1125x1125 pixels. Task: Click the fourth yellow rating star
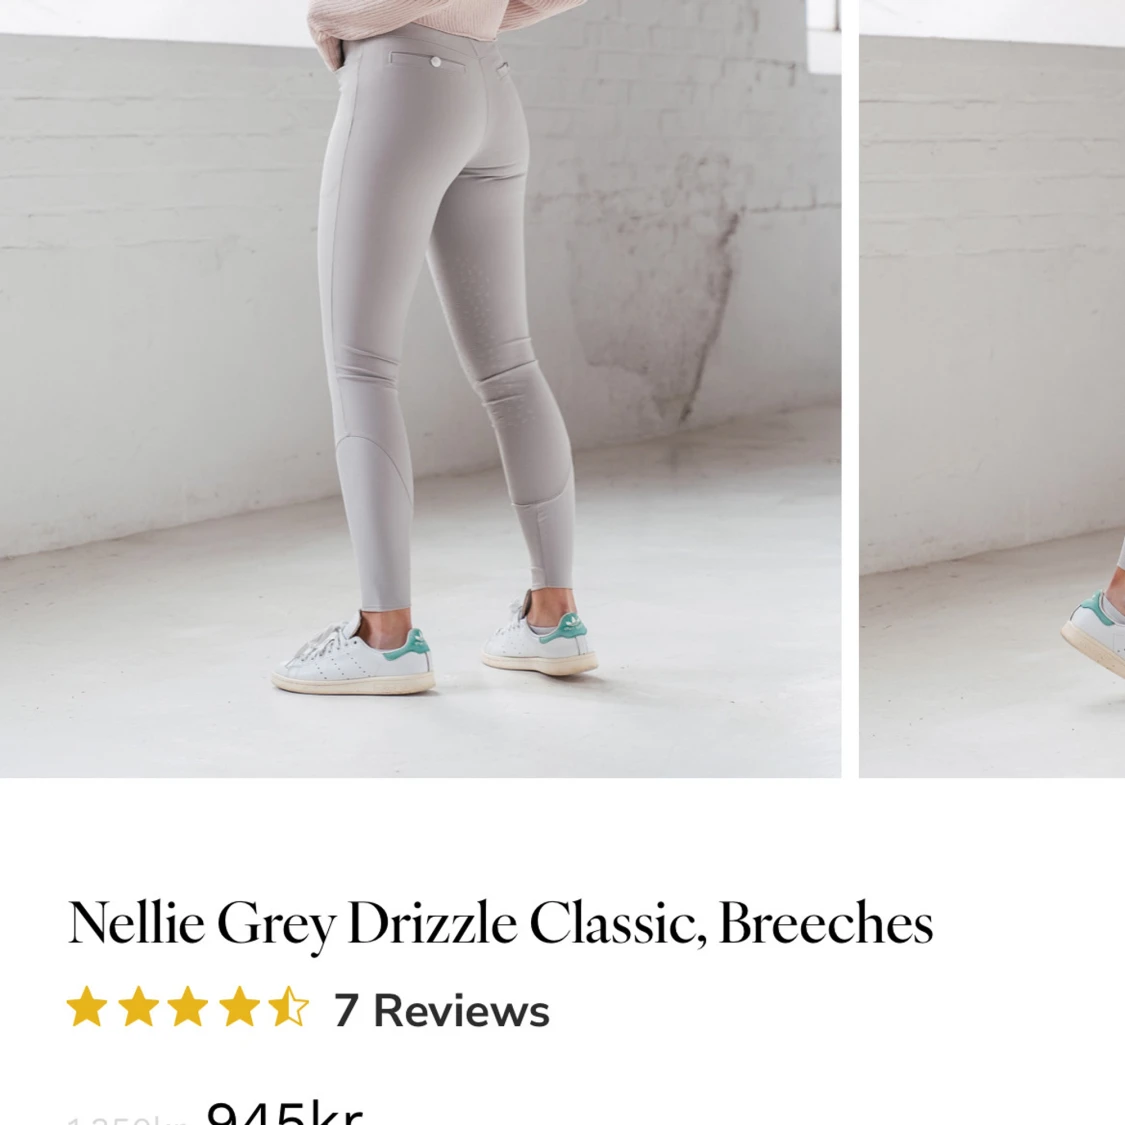239,1007
